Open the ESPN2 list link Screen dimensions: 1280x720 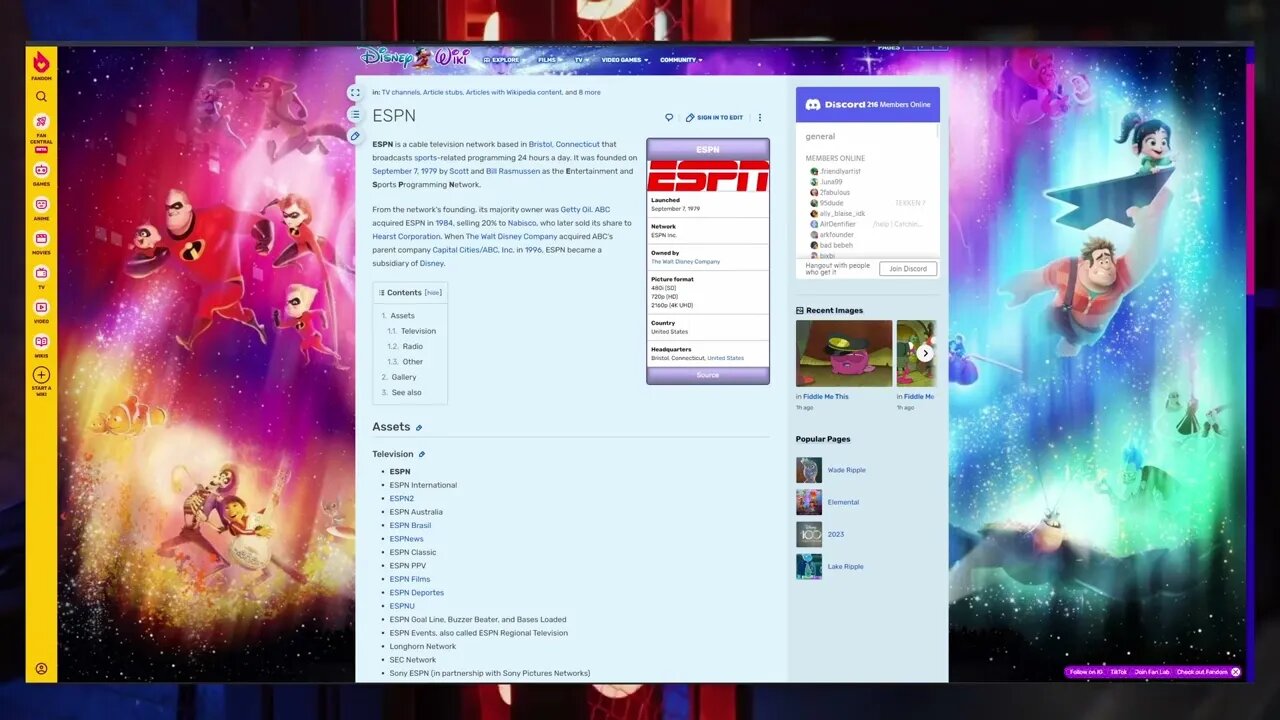tap(401, 498)
